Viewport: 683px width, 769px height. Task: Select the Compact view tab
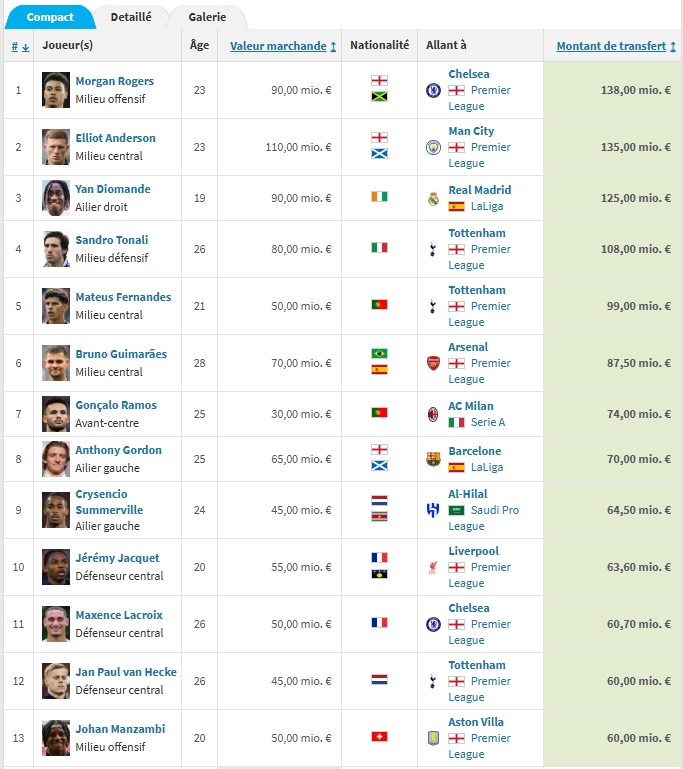point(50,17)
